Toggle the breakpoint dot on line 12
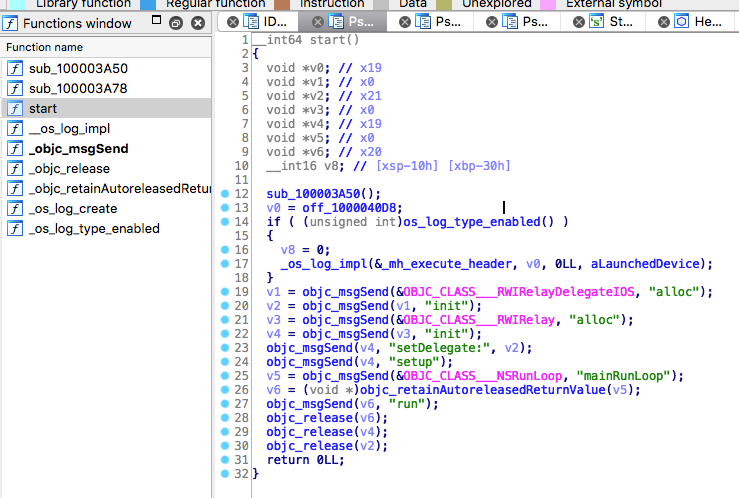 click(225, 194)
